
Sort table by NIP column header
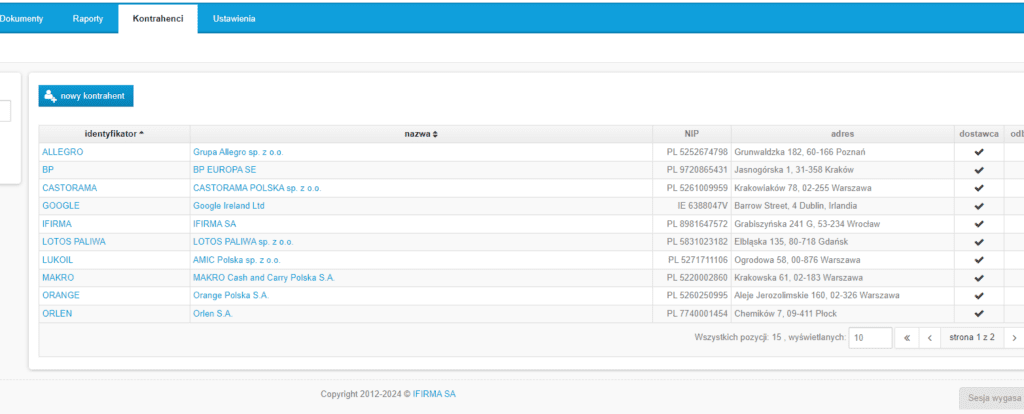click(x=692, y=134)
